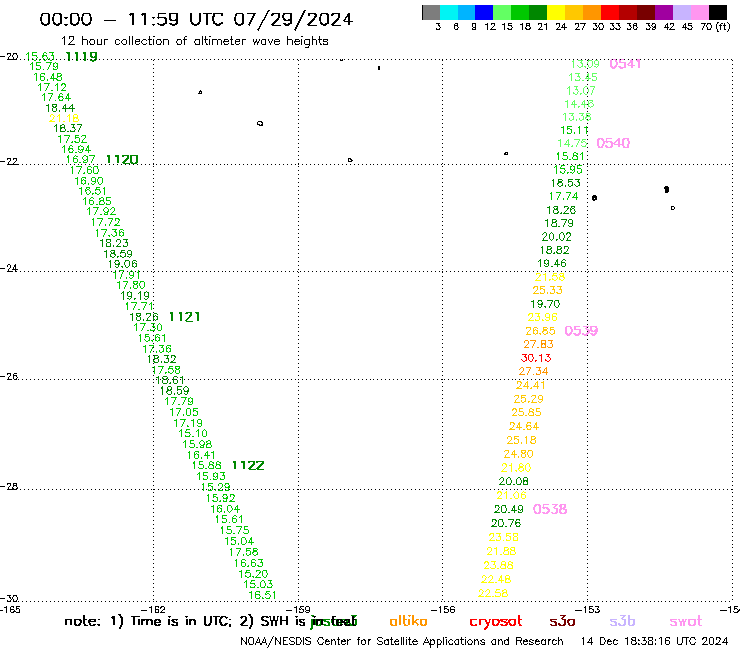This screenshot has width=740, height=650.
Task: Click the -159 longitude axis label
Action: (x=298, y=610)
